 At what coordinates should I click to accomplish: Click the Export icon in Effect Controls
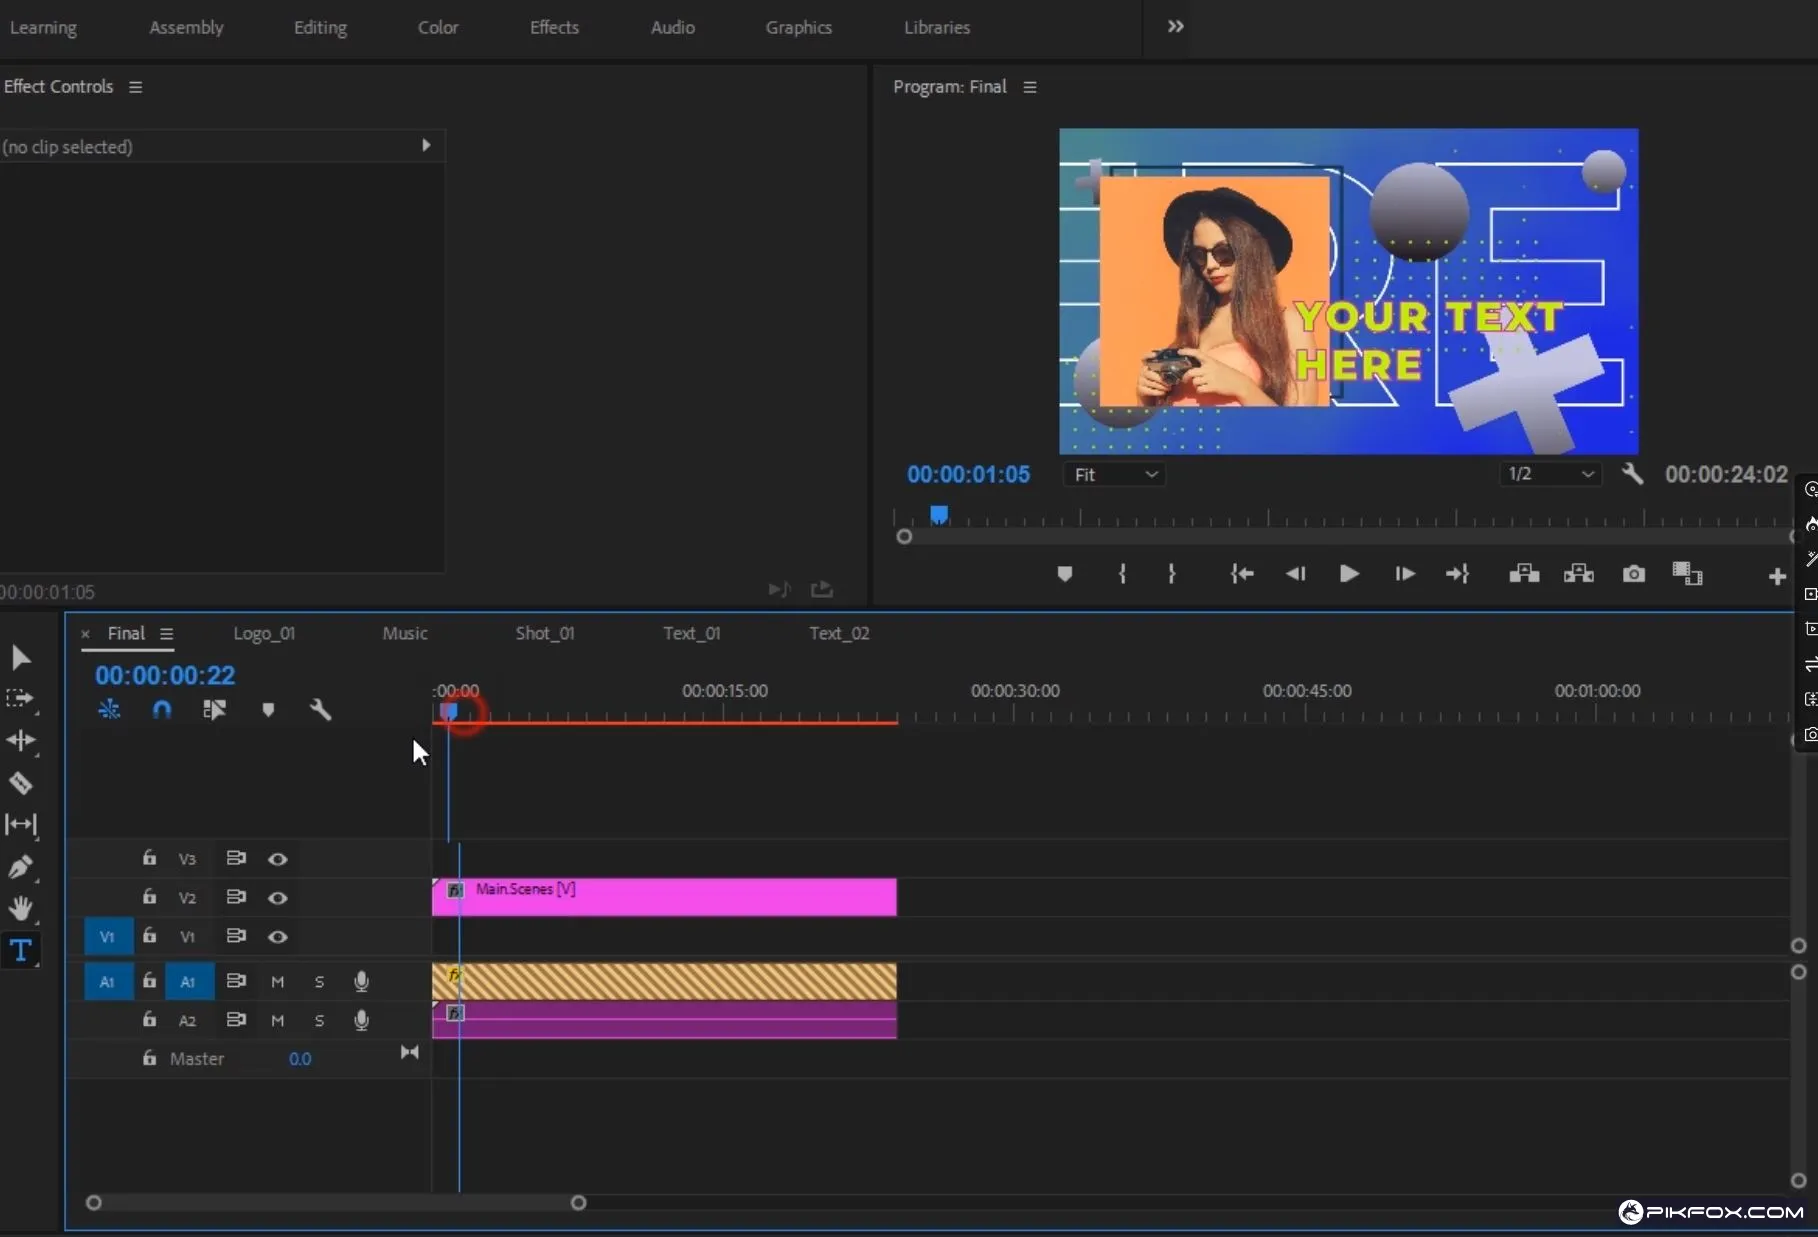click(822, 589)
